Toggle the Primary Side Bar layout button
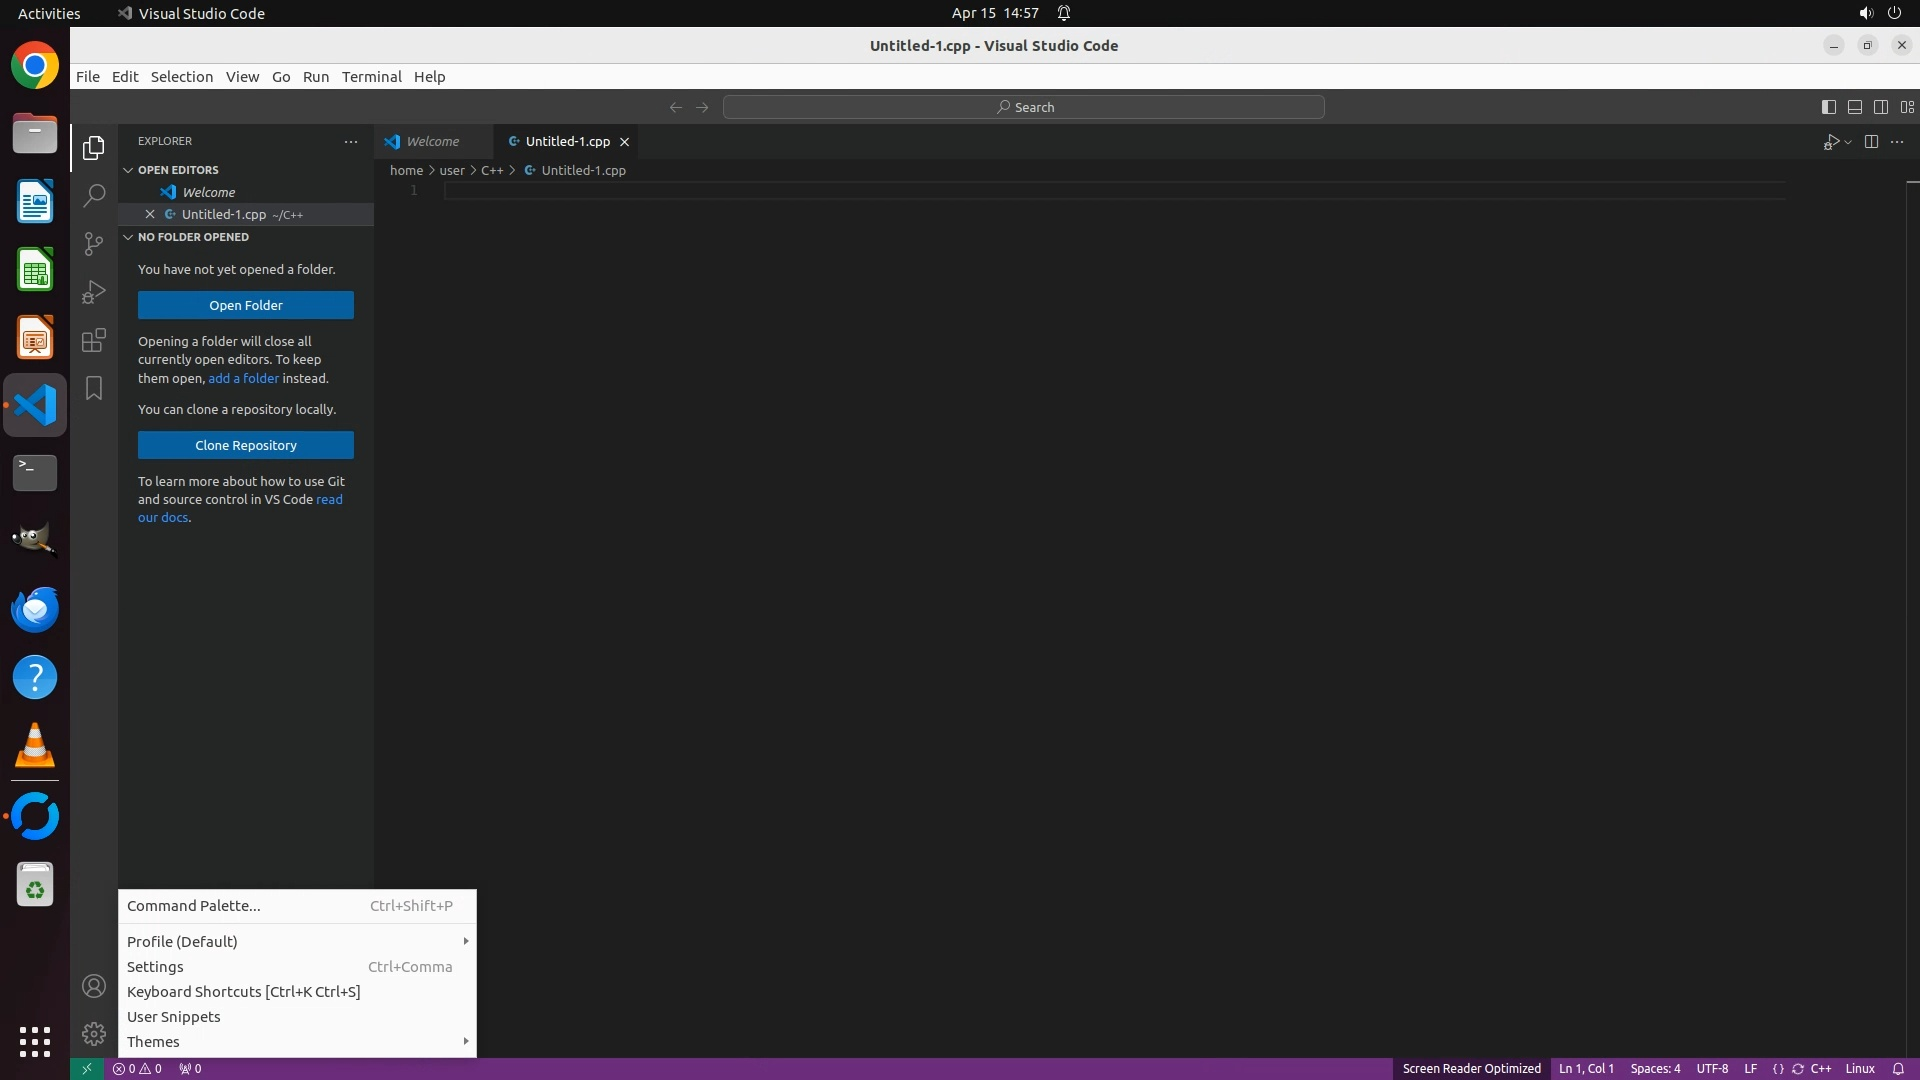This screenshot has width=1920, height=1080. point(1828,107)
